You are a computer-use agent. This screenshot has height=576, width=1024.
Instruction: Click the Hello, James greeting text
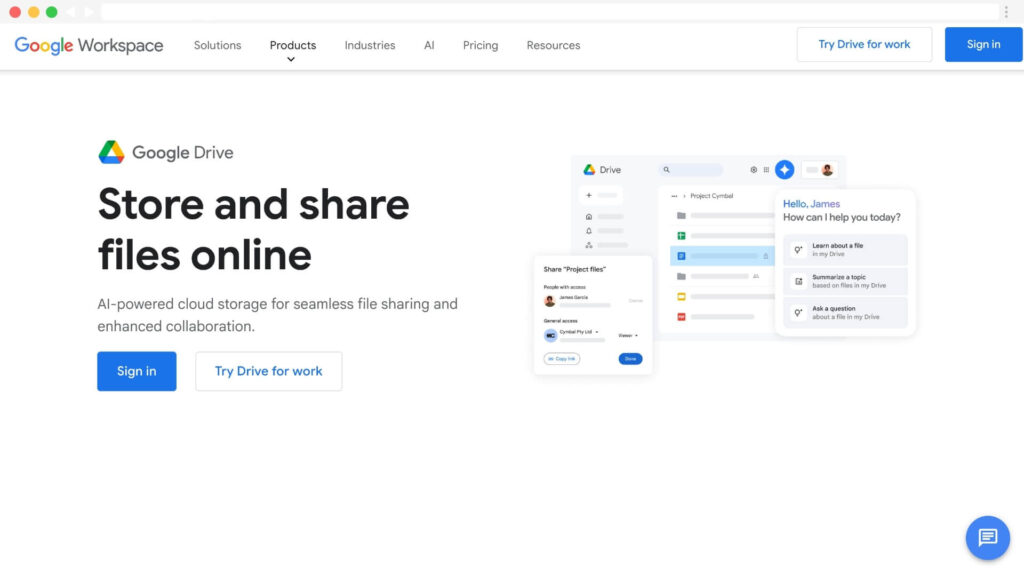[811, 204]
